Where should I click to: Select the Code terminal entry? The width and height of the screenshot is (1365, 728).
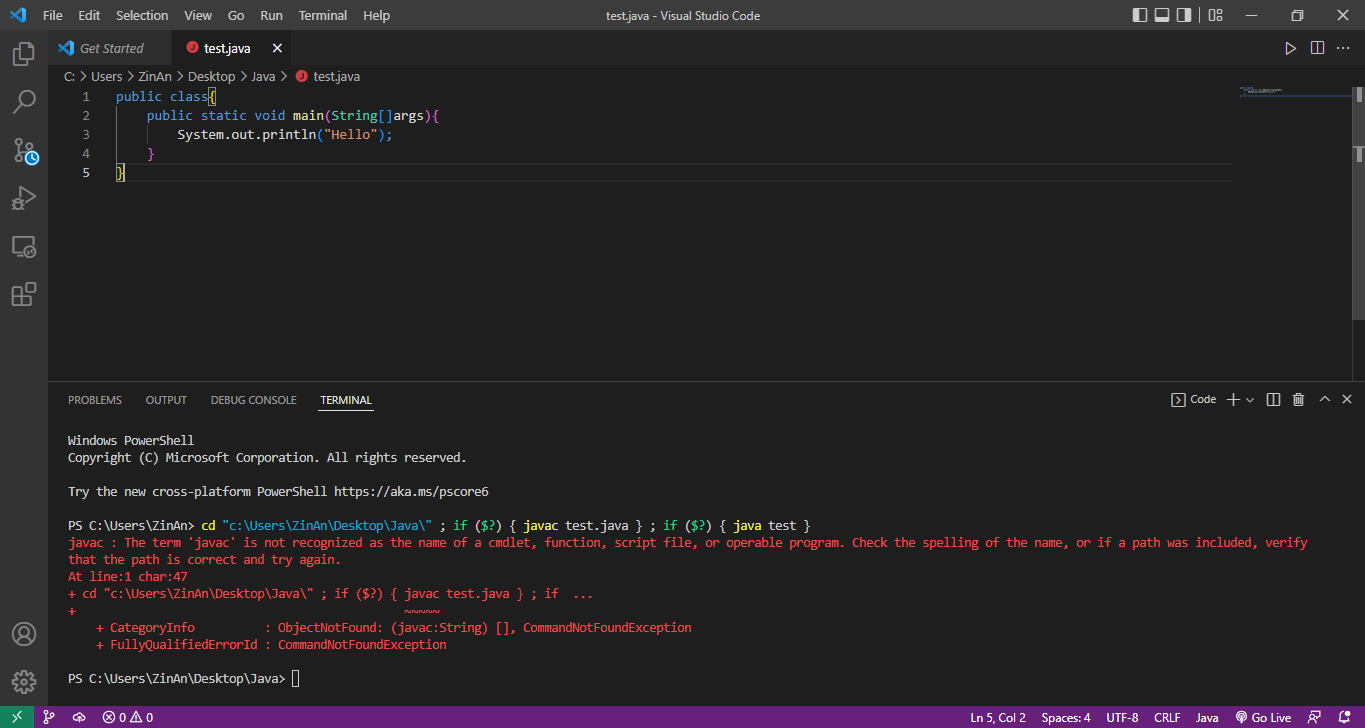1194,399
